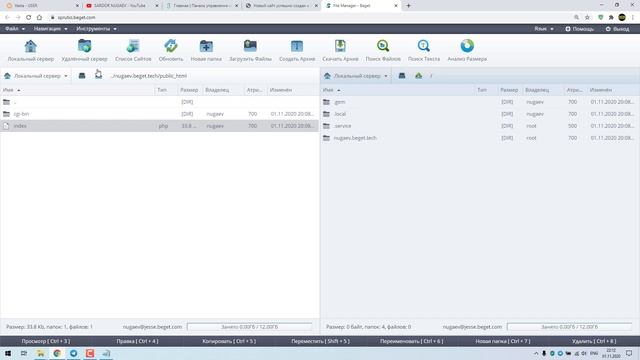Click left panel root-directory drive icon
This screenshot has width=640, height=360.
[x=82, y=76]
